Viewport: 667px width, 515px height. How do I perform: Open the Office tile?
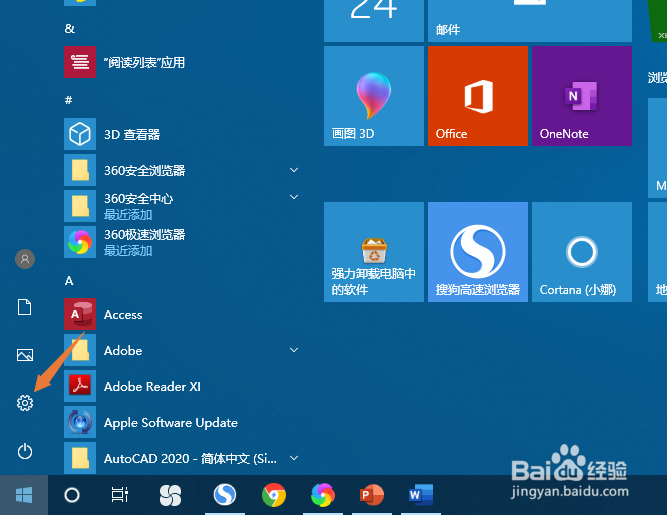point(478,96)
